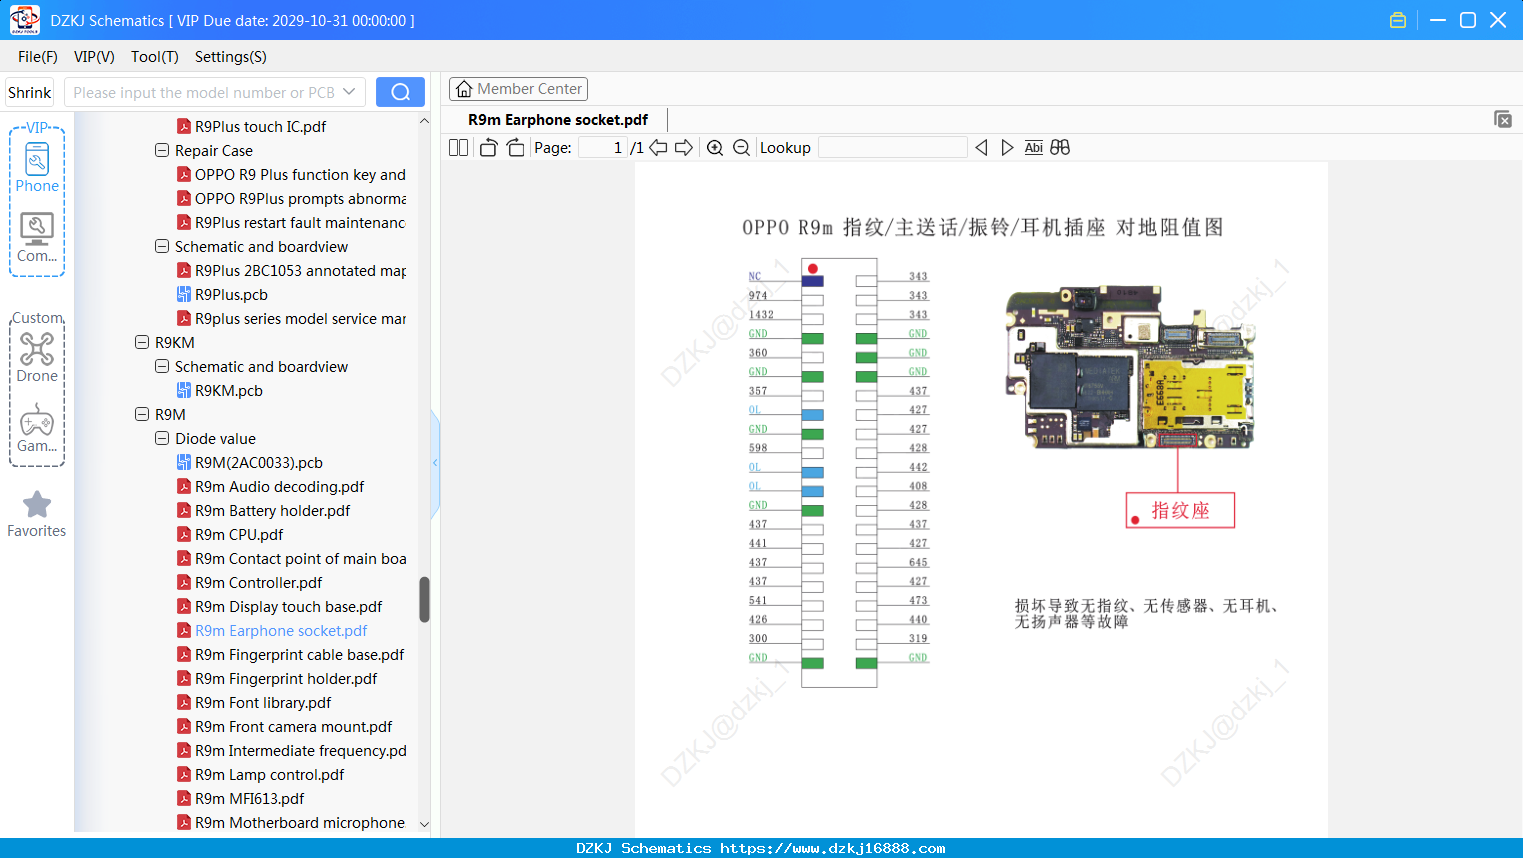1523x858 pixels.
Task: Click the blue search button
Action: (x=400, y=92)
